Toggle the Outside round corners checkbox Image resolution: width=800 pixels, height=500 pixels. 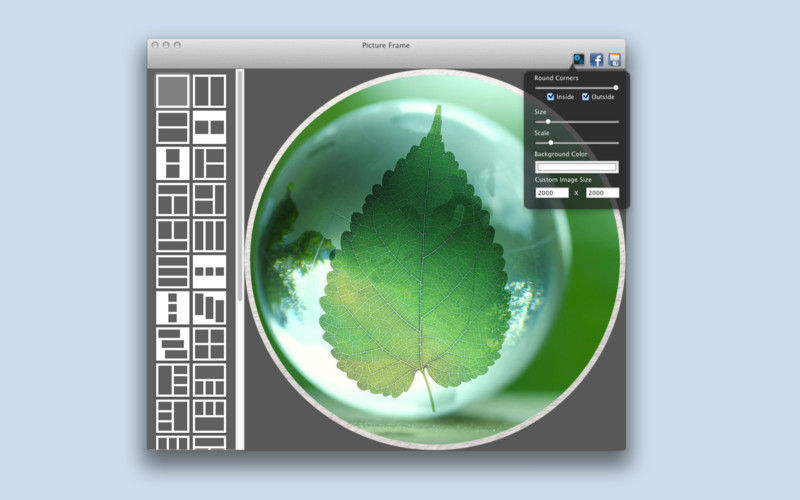pos(586,97)
